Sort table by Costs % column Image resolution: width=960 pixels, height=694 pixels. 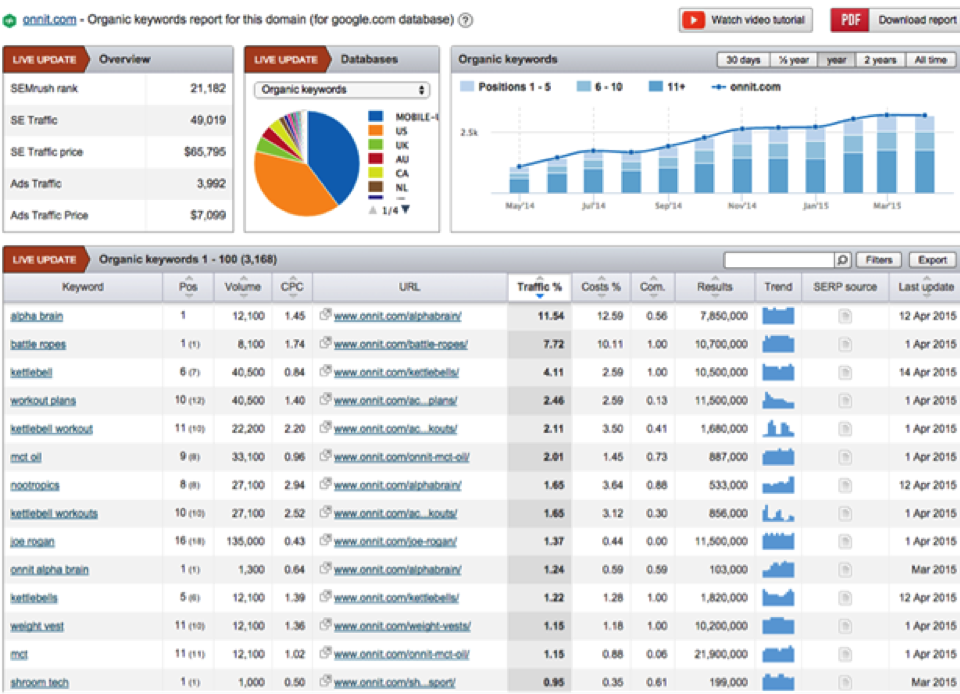(x=601, y=287)
